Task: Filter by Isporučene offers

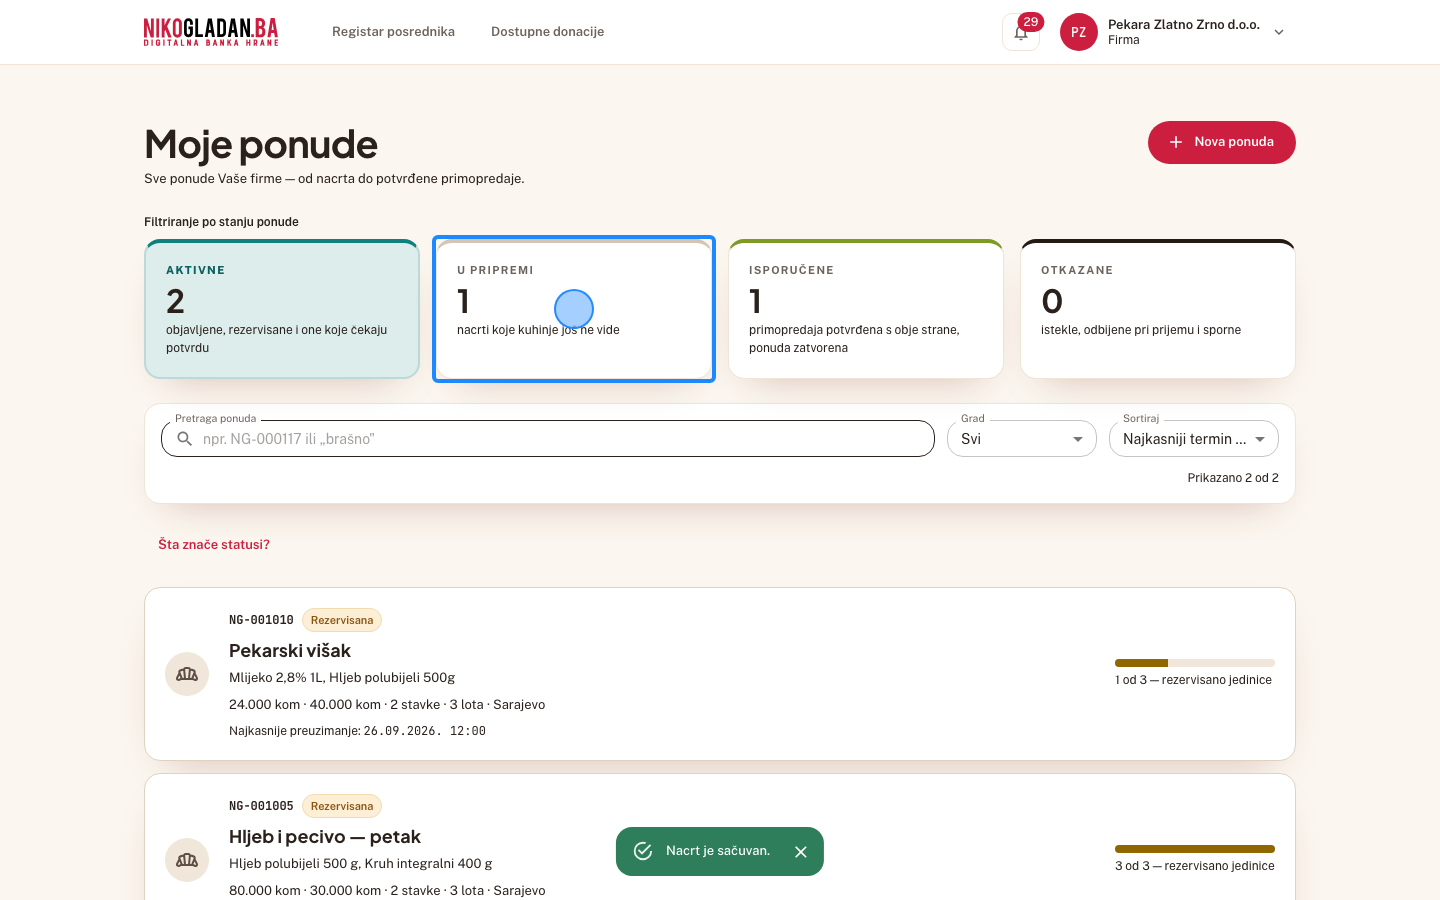Action: (866, 309)
